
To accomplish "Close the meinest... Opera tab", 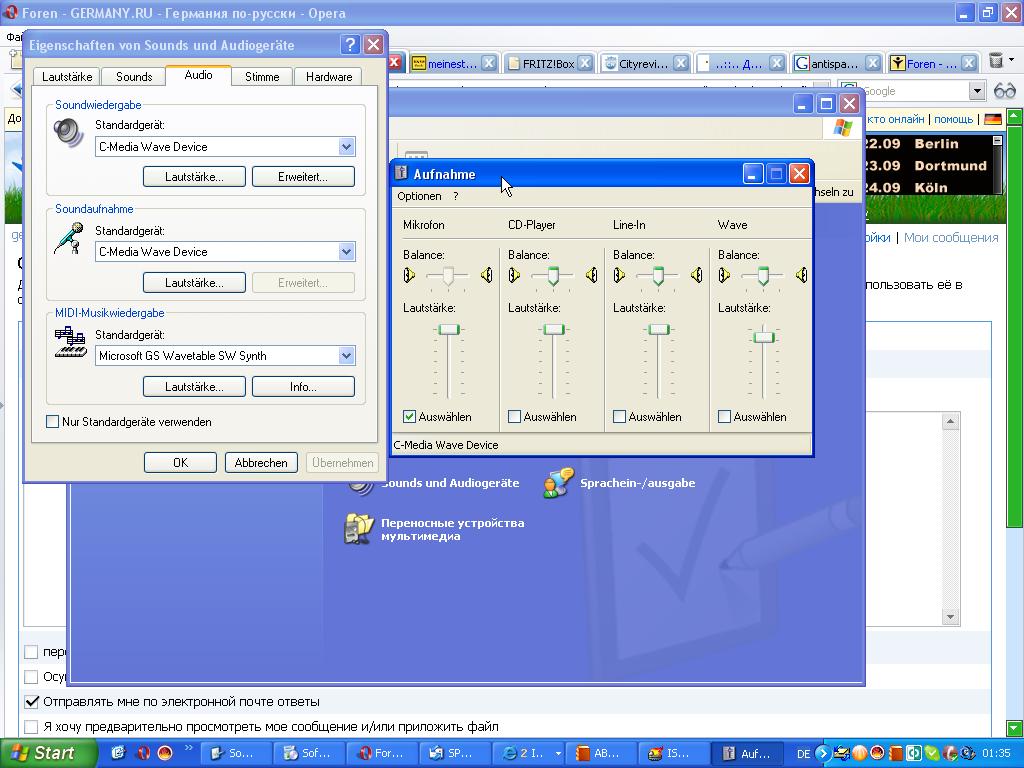I will pyautogui.click(x=488, y=63).
